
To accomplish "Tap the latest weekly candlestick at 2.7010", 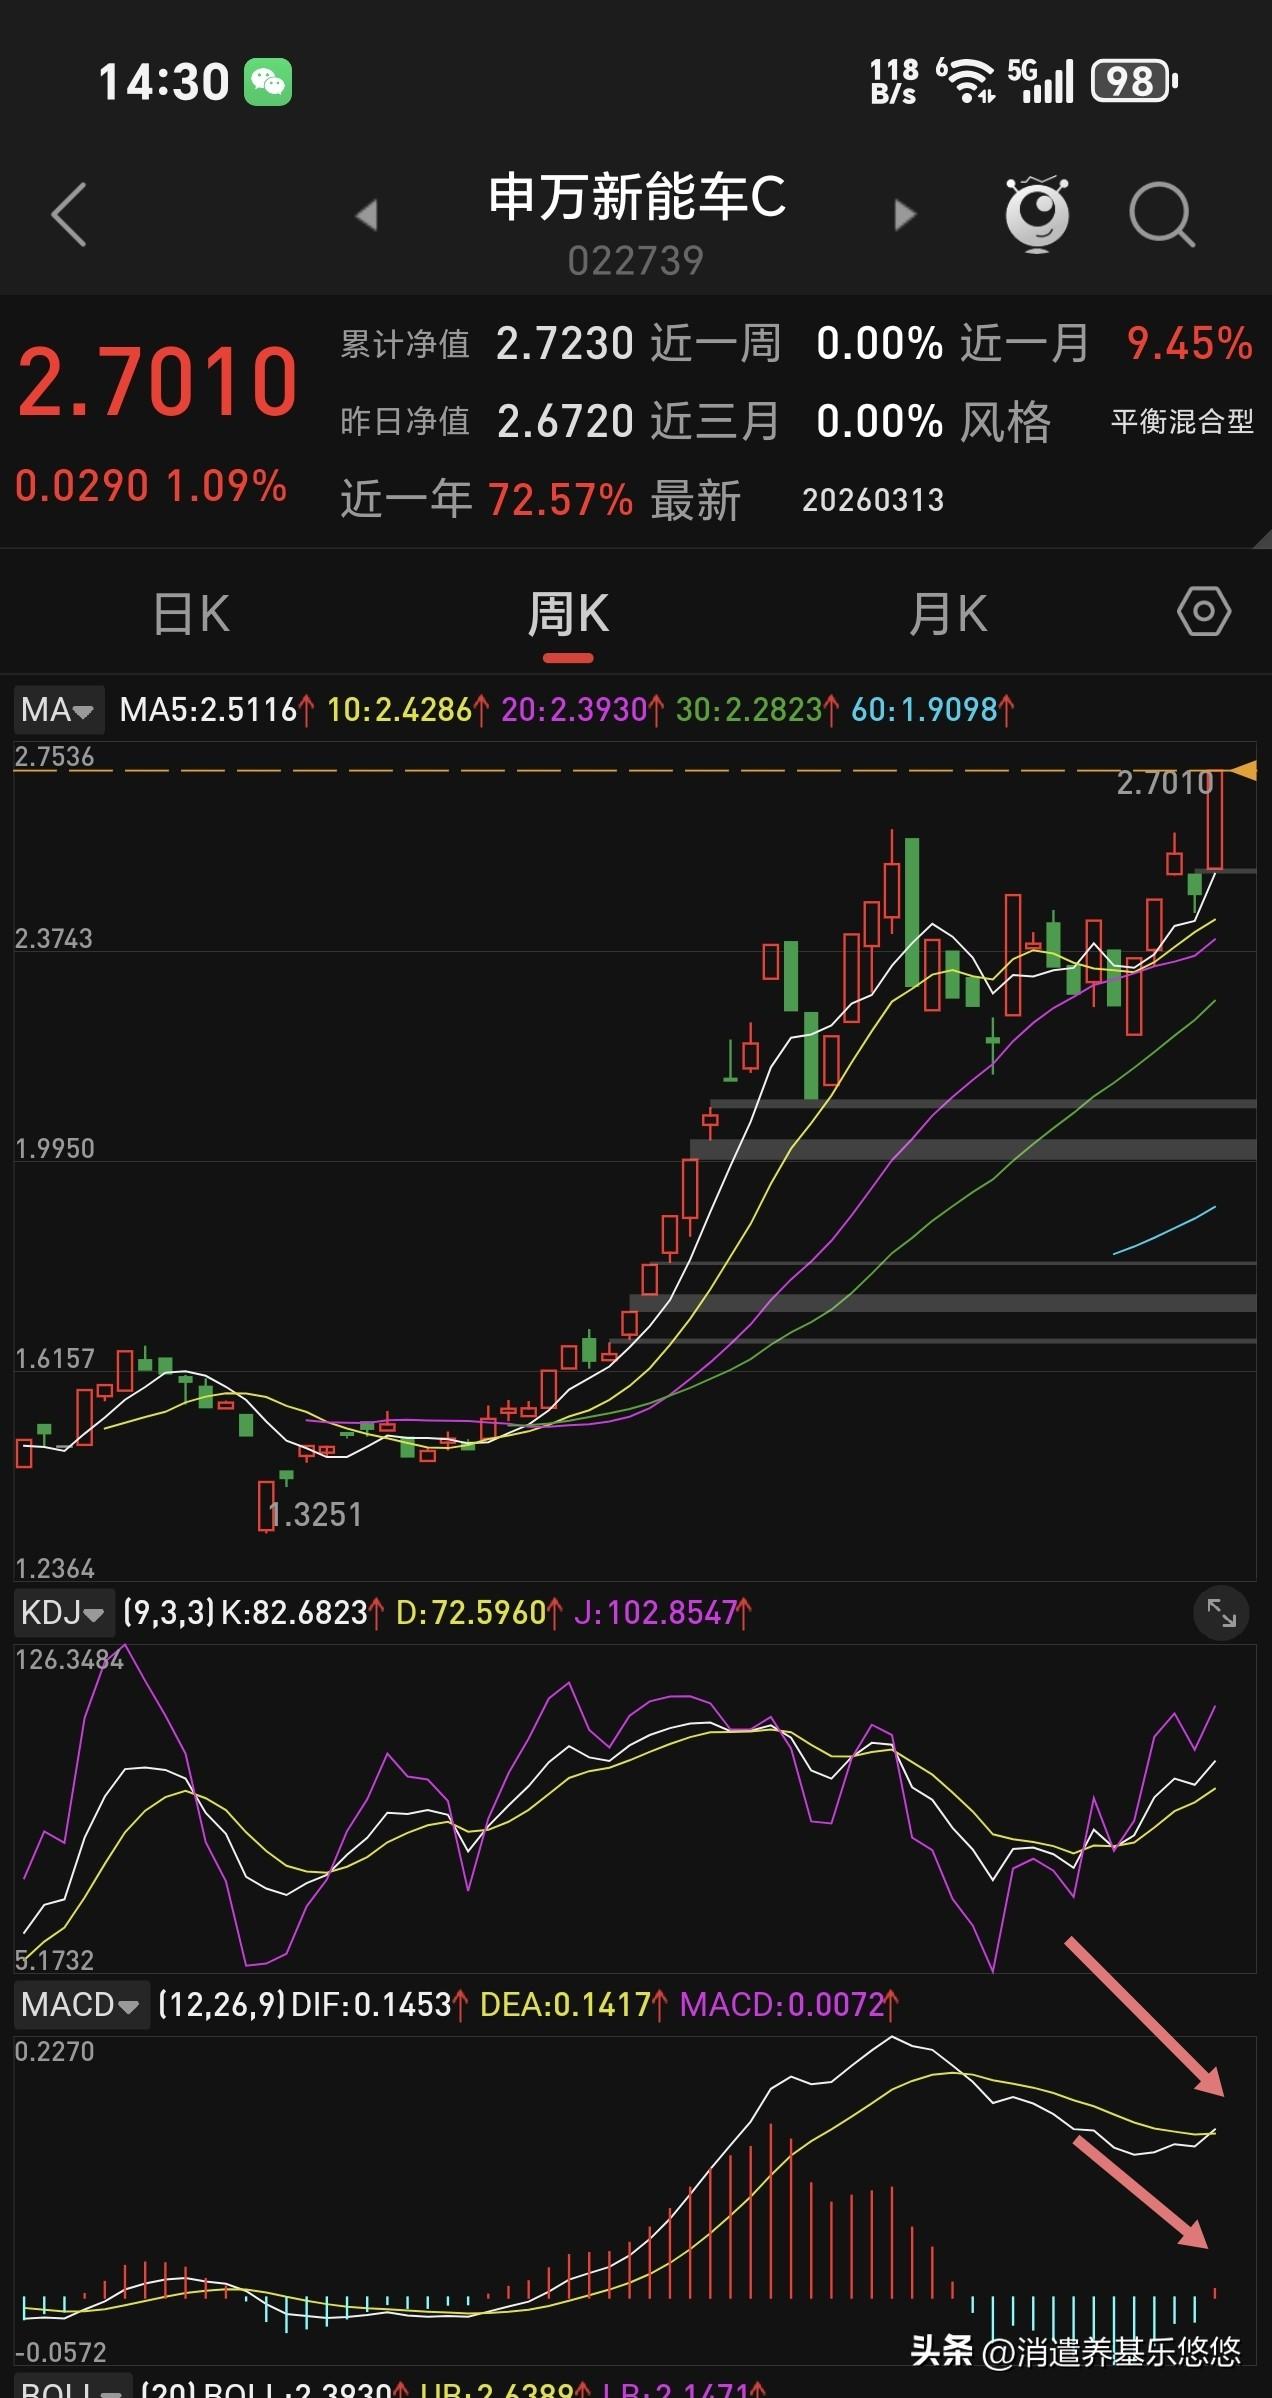I will (1215, 819).
